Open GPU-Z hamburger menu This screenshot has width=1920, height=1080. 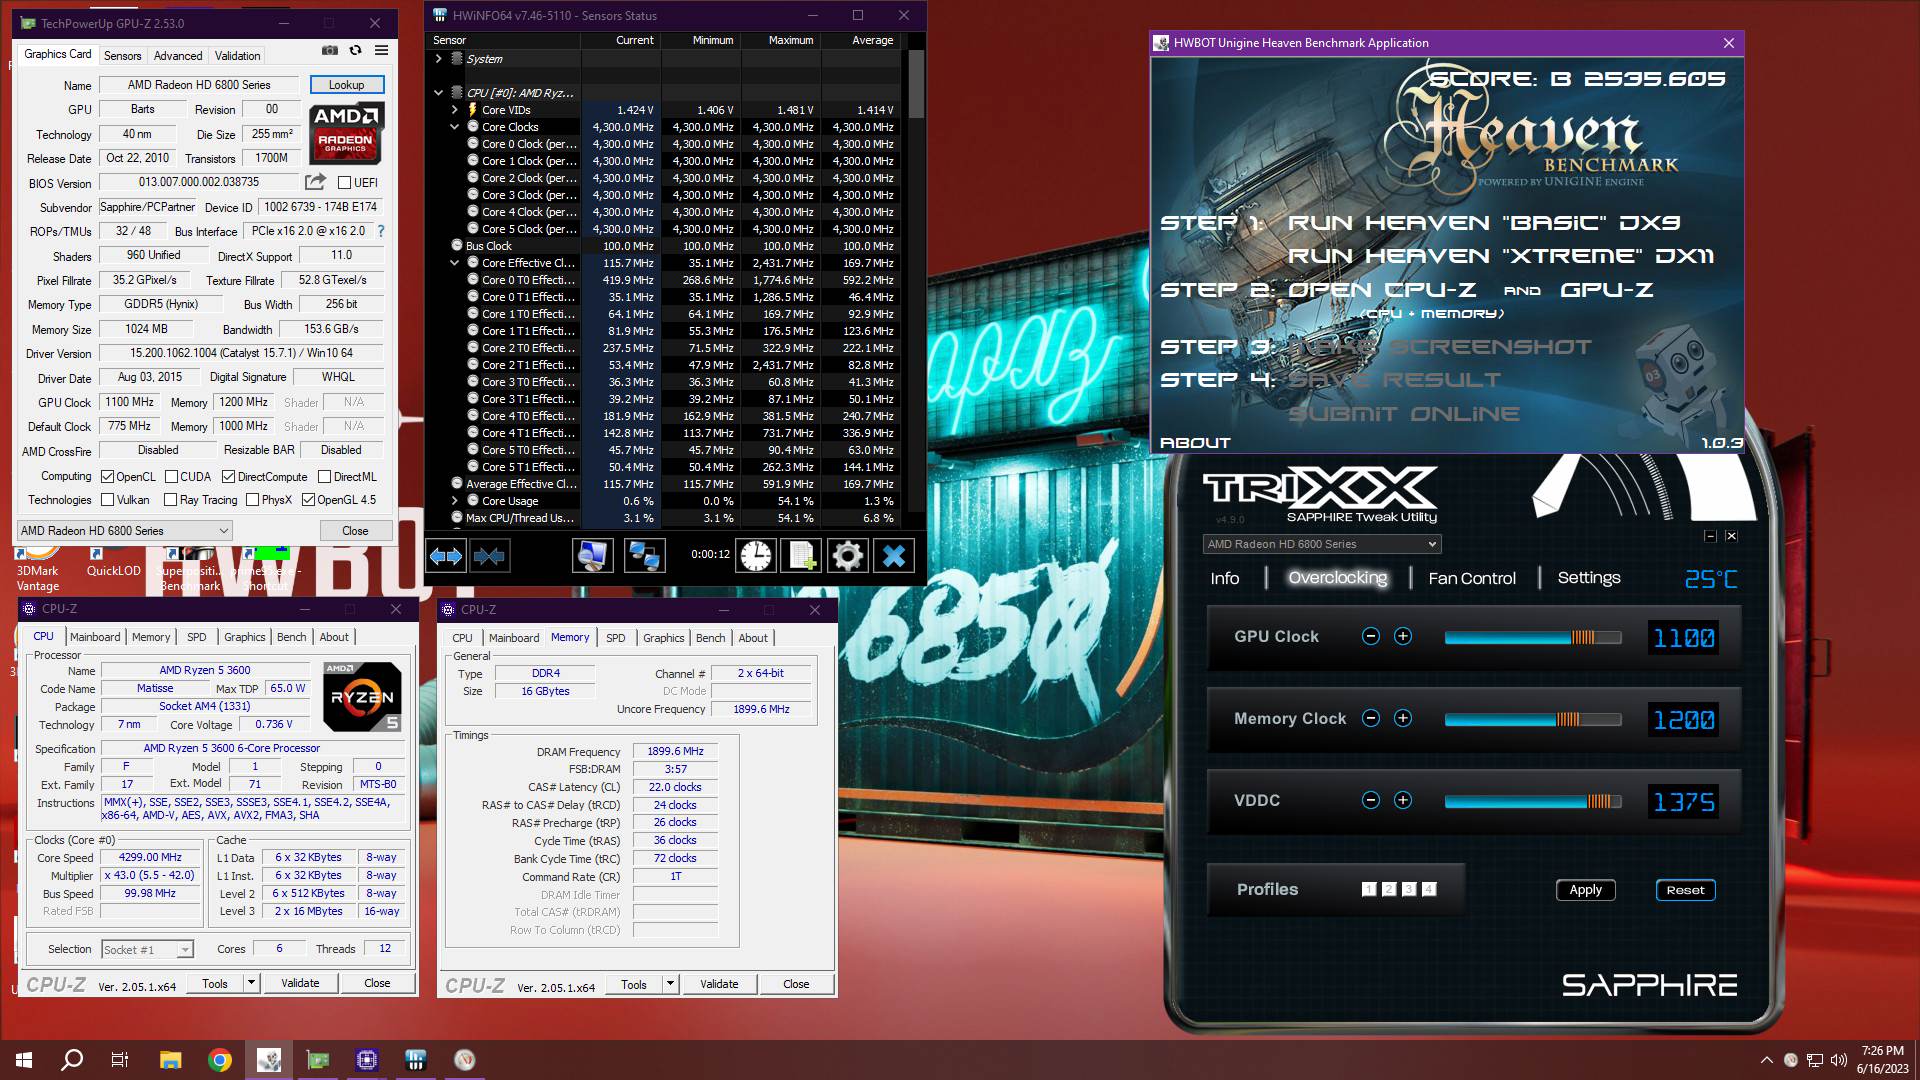click(x=381, y=50)
